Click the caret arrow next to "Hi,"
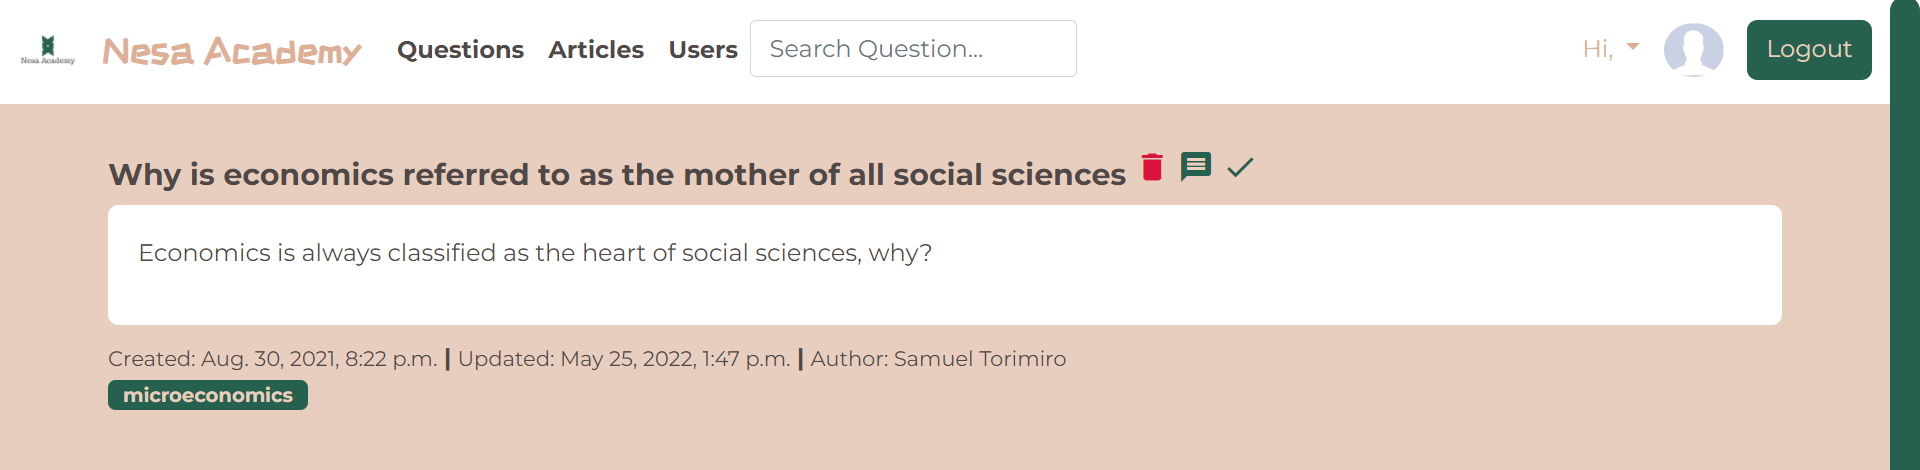 click(1633, 47)
